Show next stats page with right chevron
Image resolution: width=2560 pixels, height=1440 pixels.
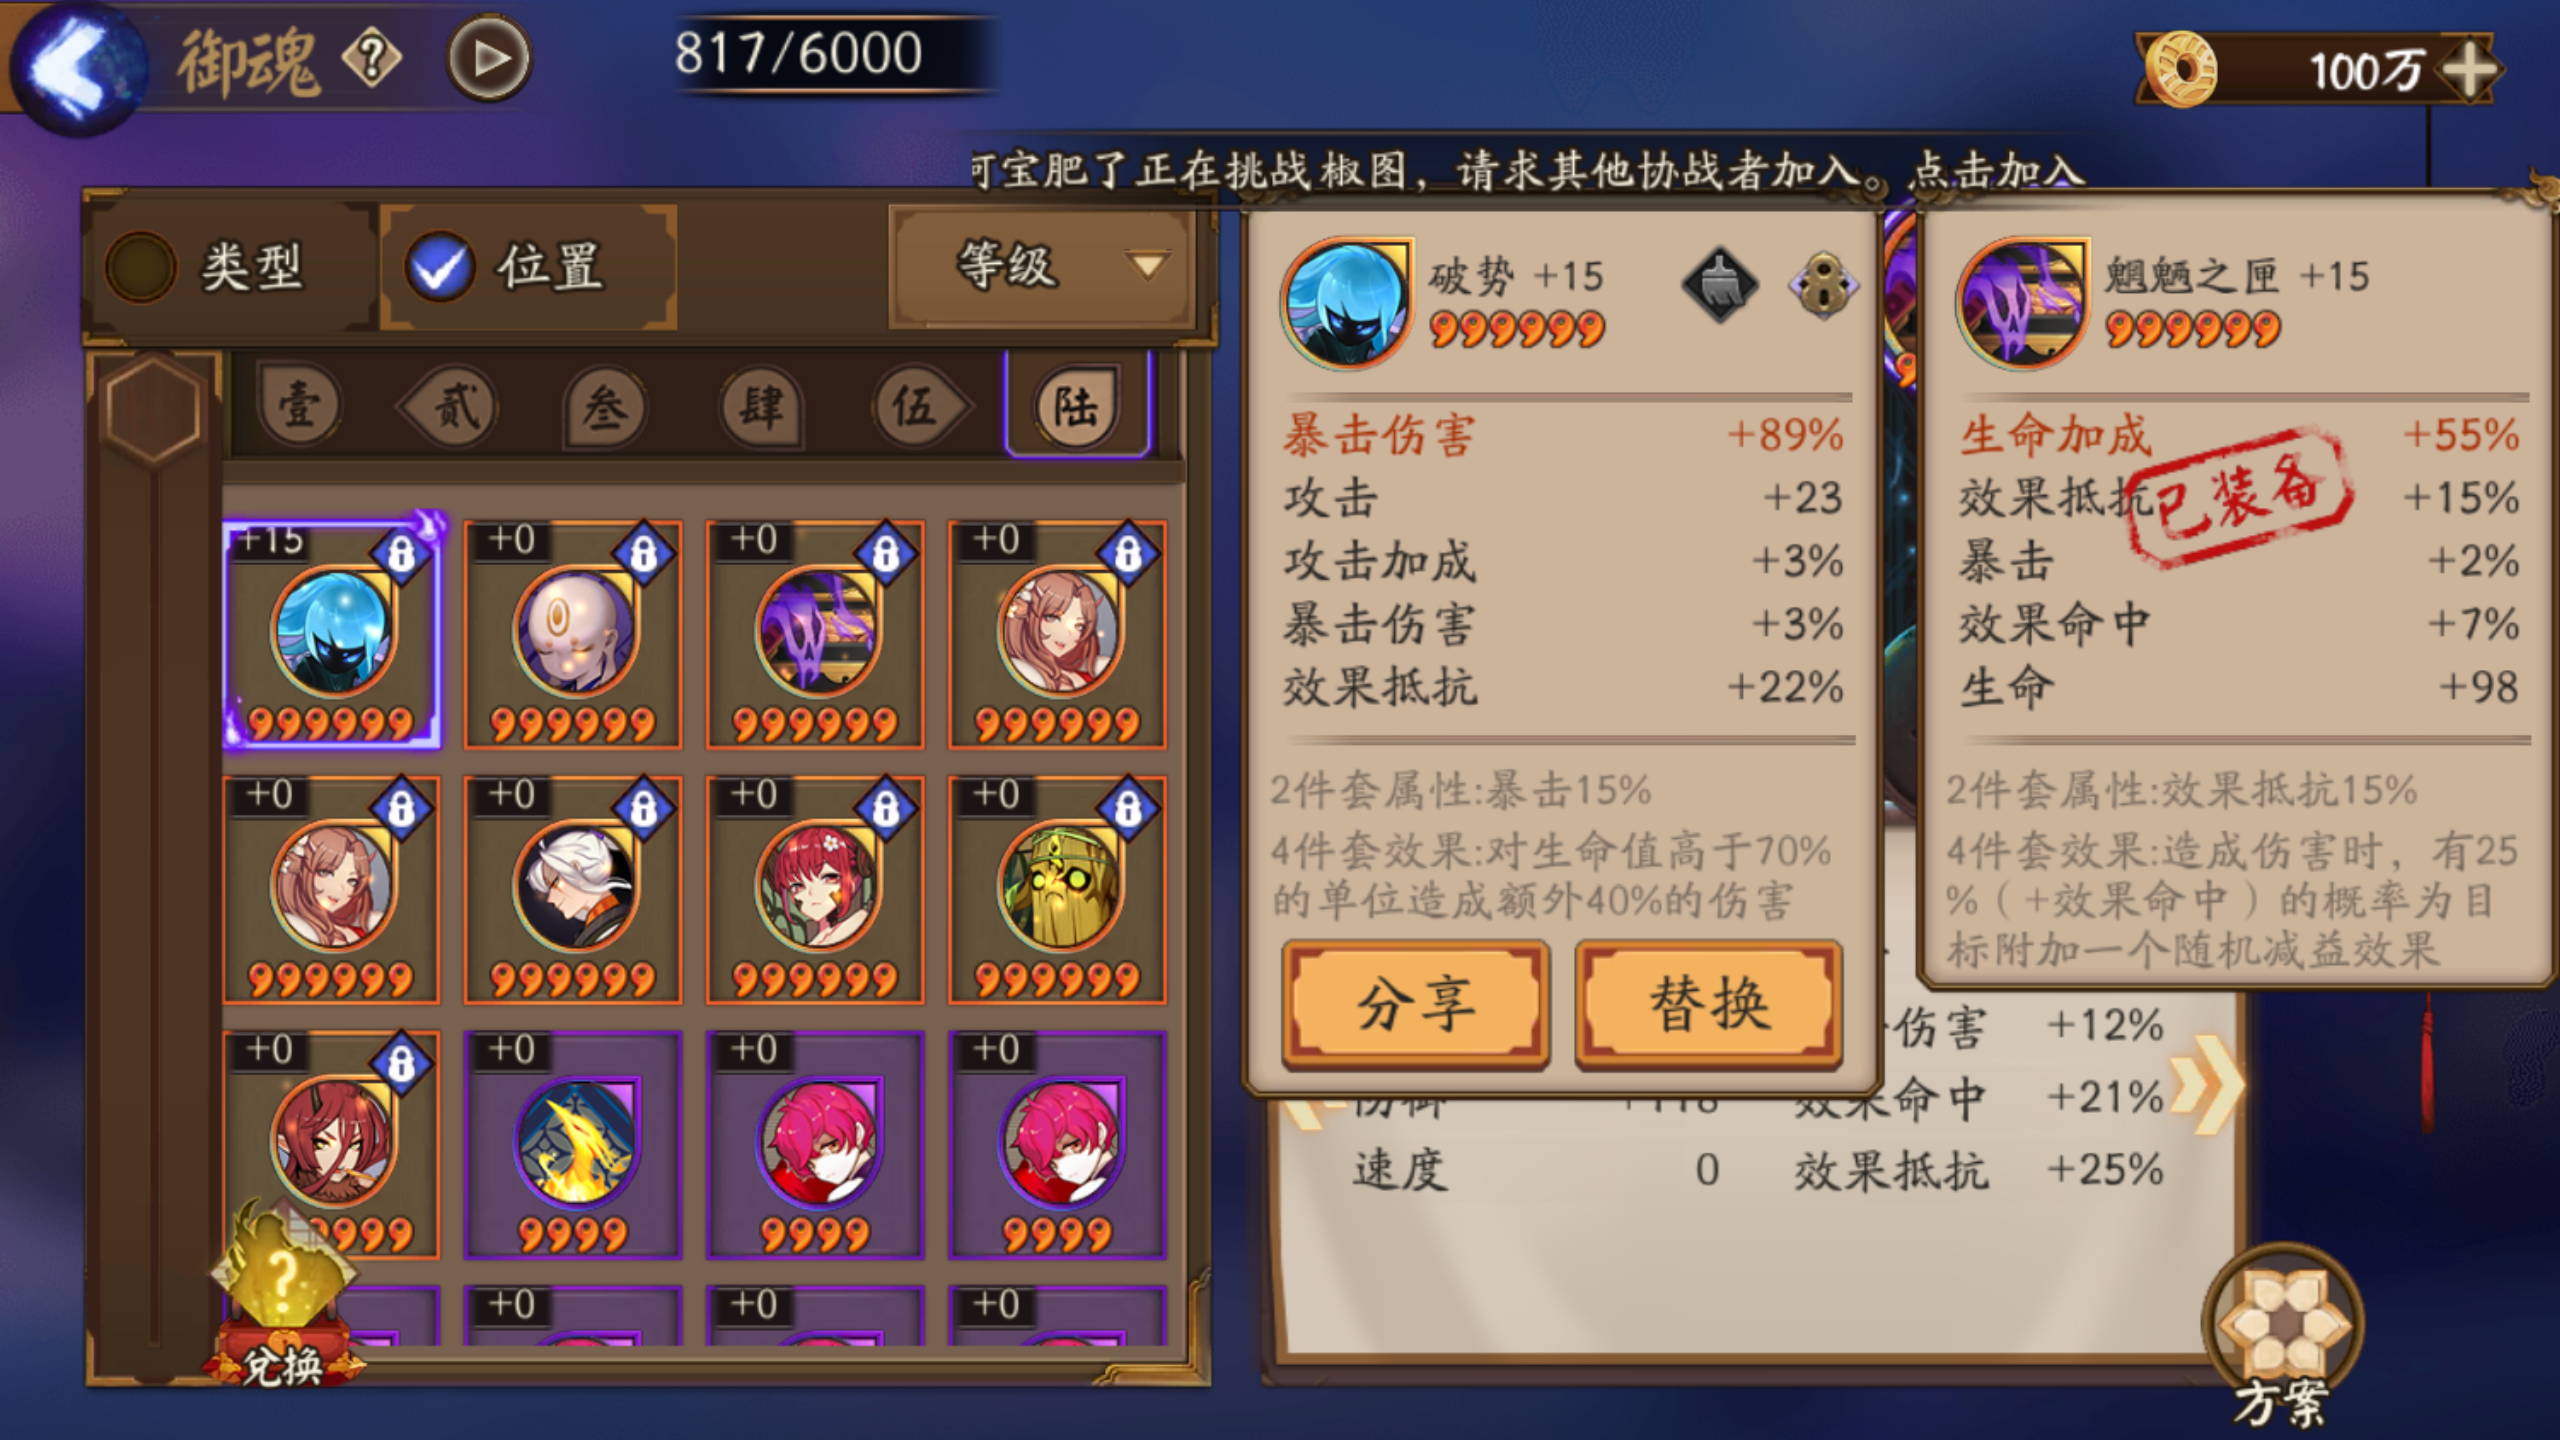(x=2210, y=1085)
